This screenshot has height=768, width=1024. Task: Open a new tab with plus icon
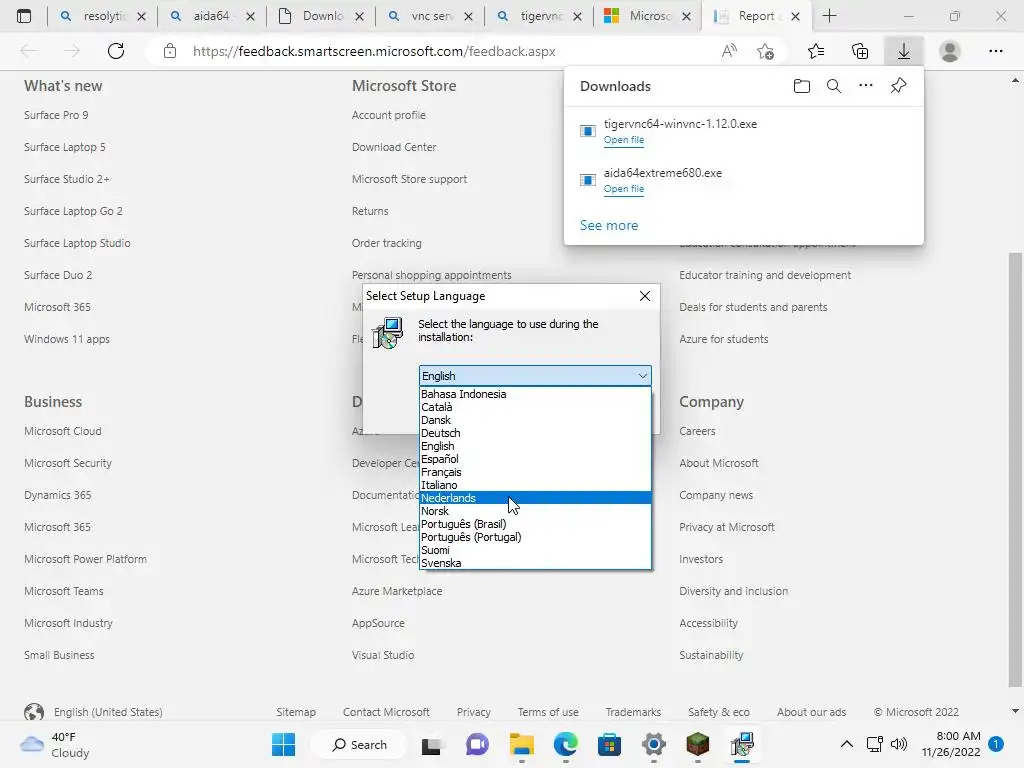[829, 16]
